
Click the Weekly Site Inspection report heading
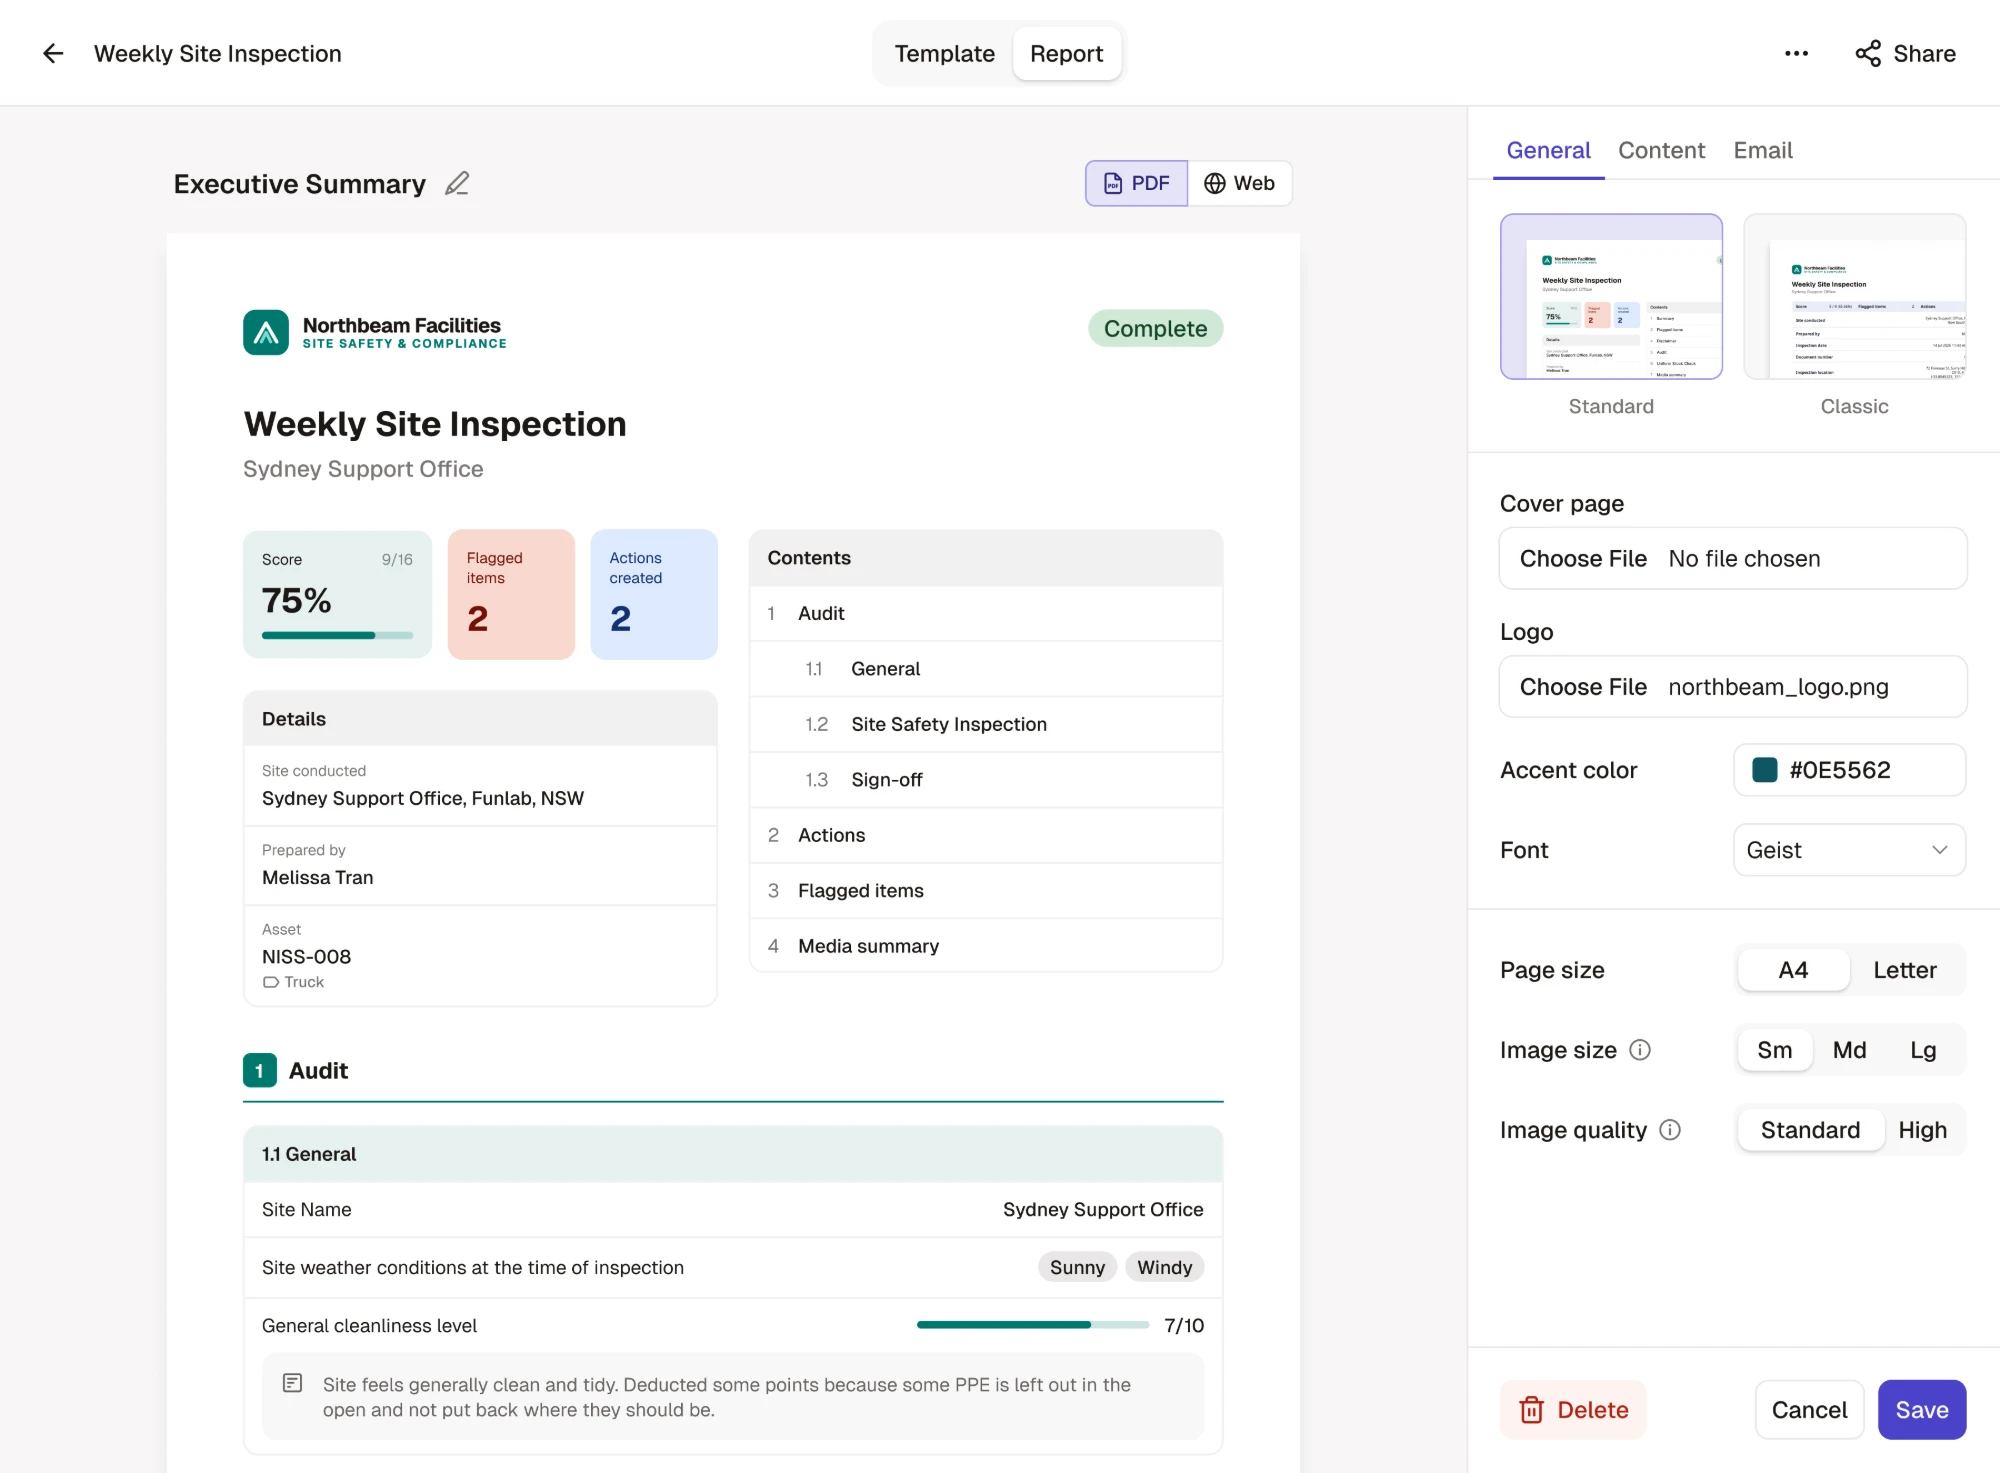[x=435, y=424]
